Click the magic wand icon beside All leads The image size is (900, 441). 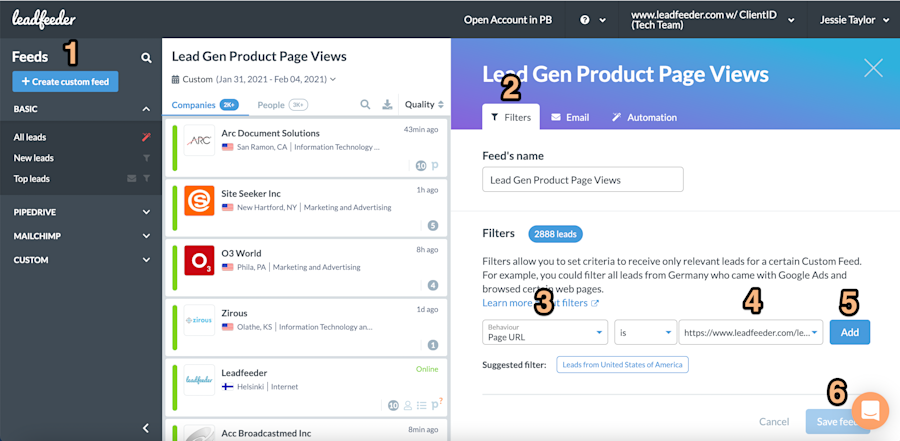point(146,137)
